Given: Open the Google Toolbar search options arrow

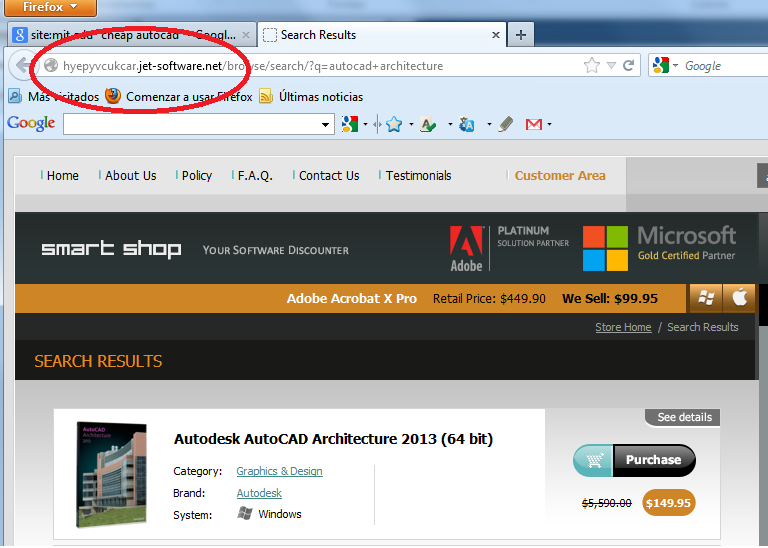Looking at the screenshot, I should click(365, 124).
